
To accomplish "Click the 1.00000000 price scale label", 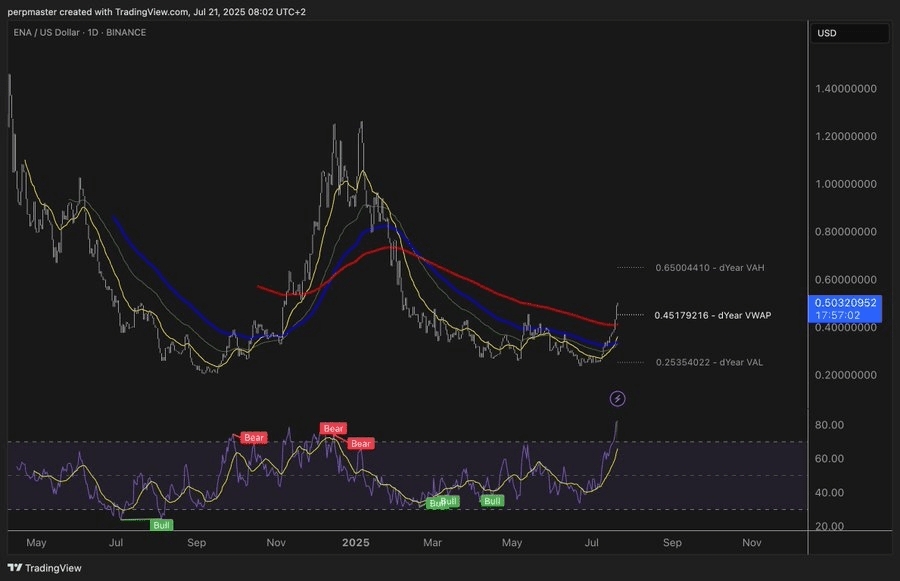I will (846, 185).
